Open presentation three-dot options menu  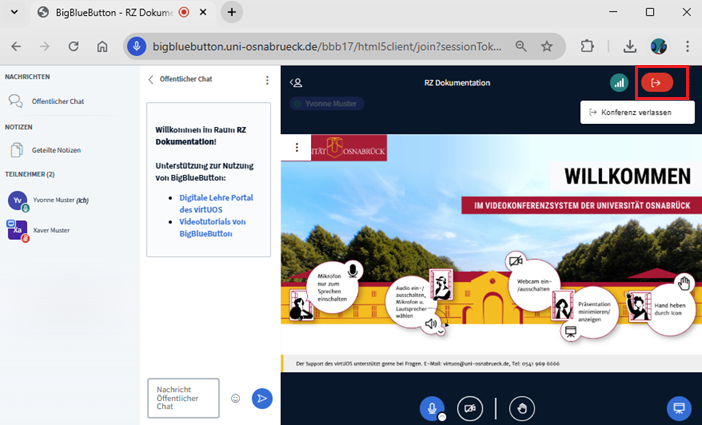pyautogui.click(x=297, y=147)
